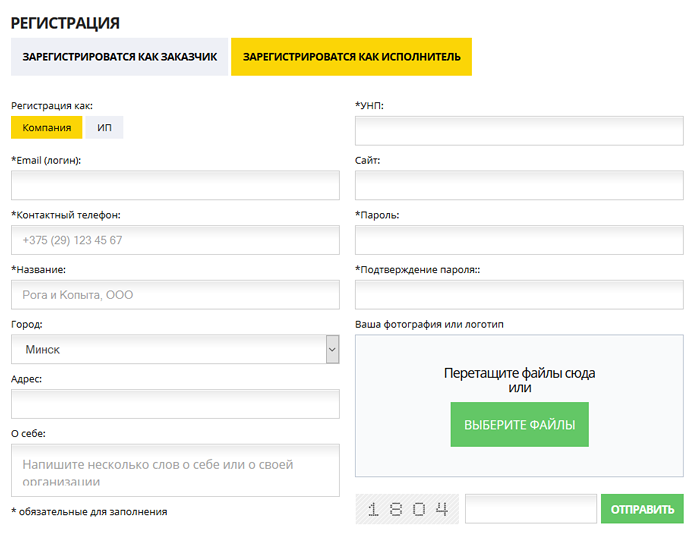The width and height of the screenshot is (700, 544).
Task: Focus the 'УНП' input field
Action: pos(519,131)
